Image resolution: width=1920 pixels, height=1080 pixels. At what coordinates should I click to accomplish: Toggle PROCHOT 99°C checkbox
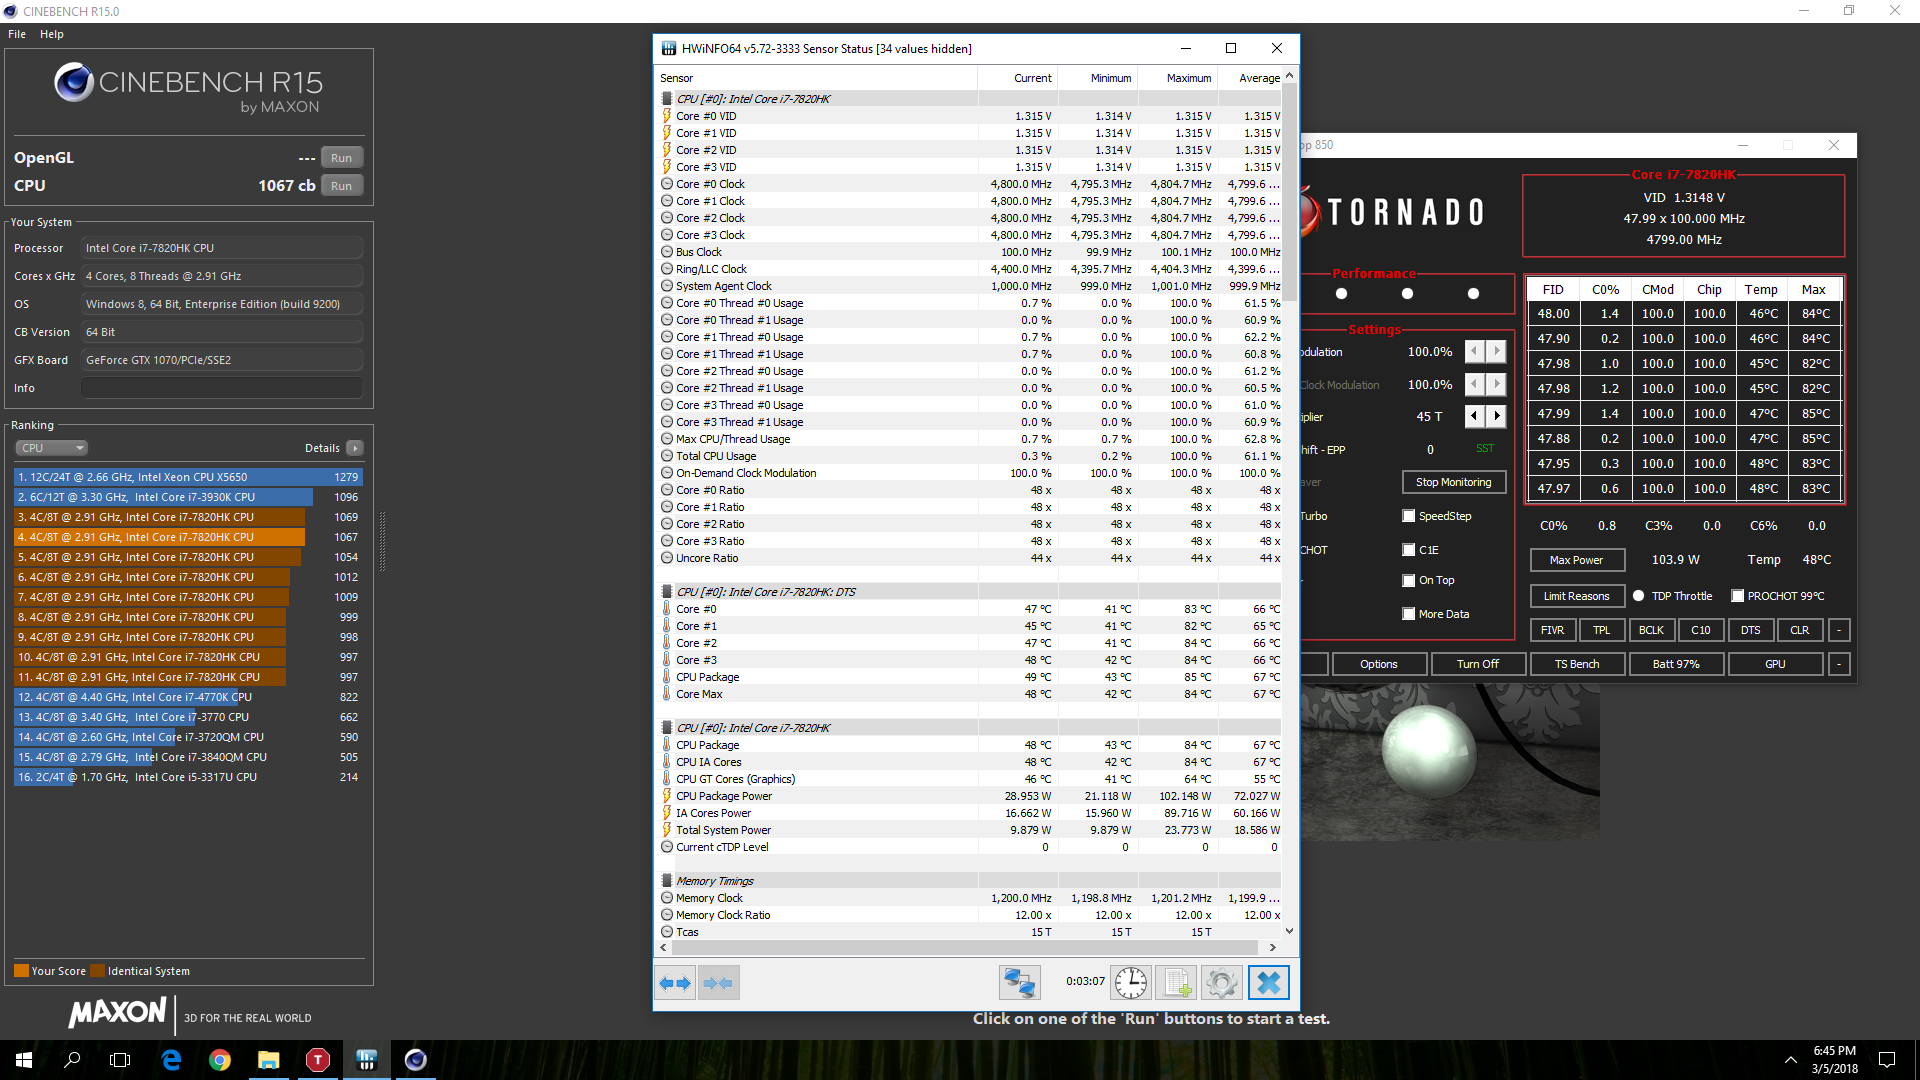(1738, 596)
